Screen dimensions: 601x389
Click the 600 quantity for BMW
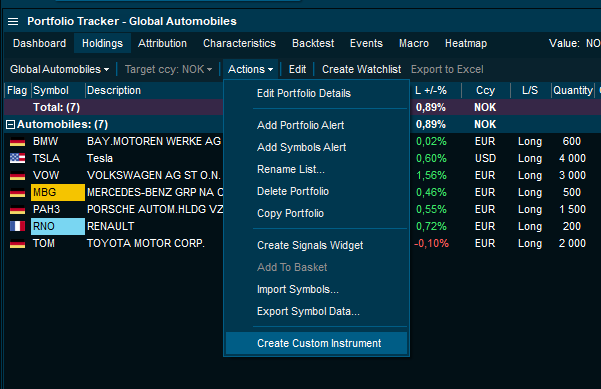tap(572, 141)
